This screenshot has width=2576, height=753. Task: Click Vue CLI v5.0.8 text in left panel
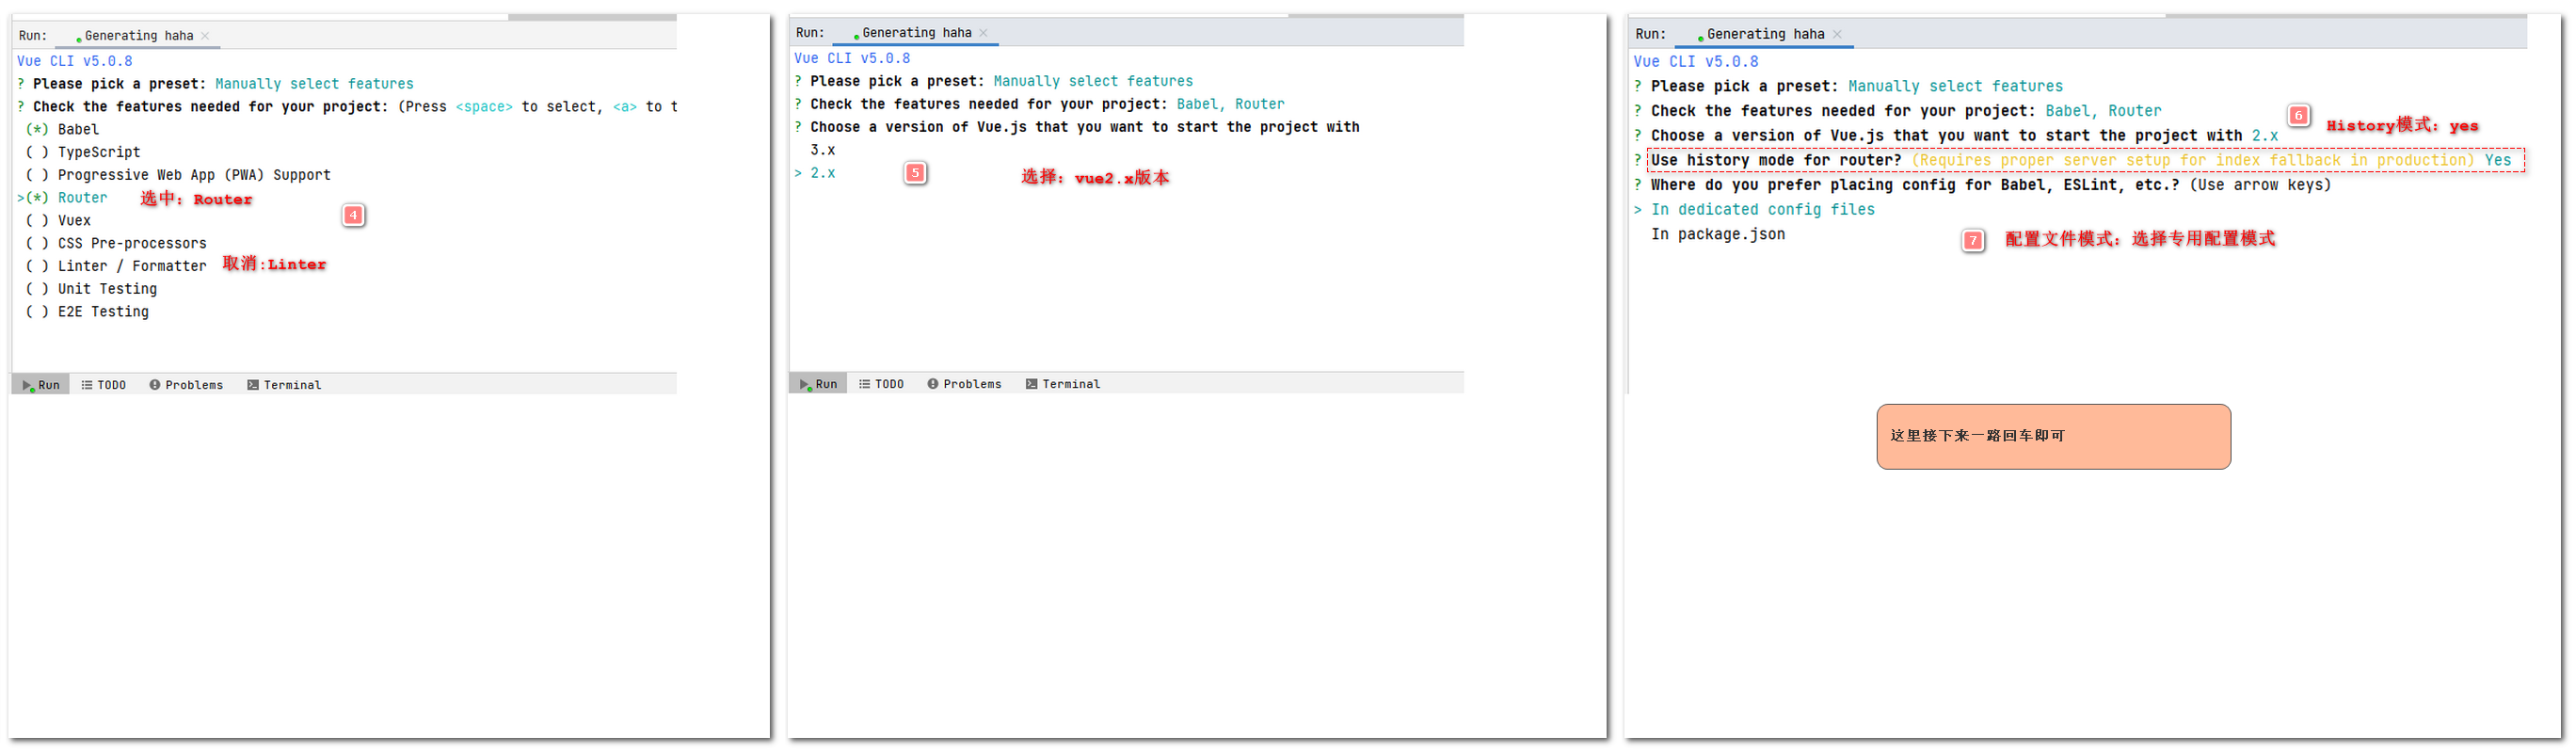coord(74,62)
